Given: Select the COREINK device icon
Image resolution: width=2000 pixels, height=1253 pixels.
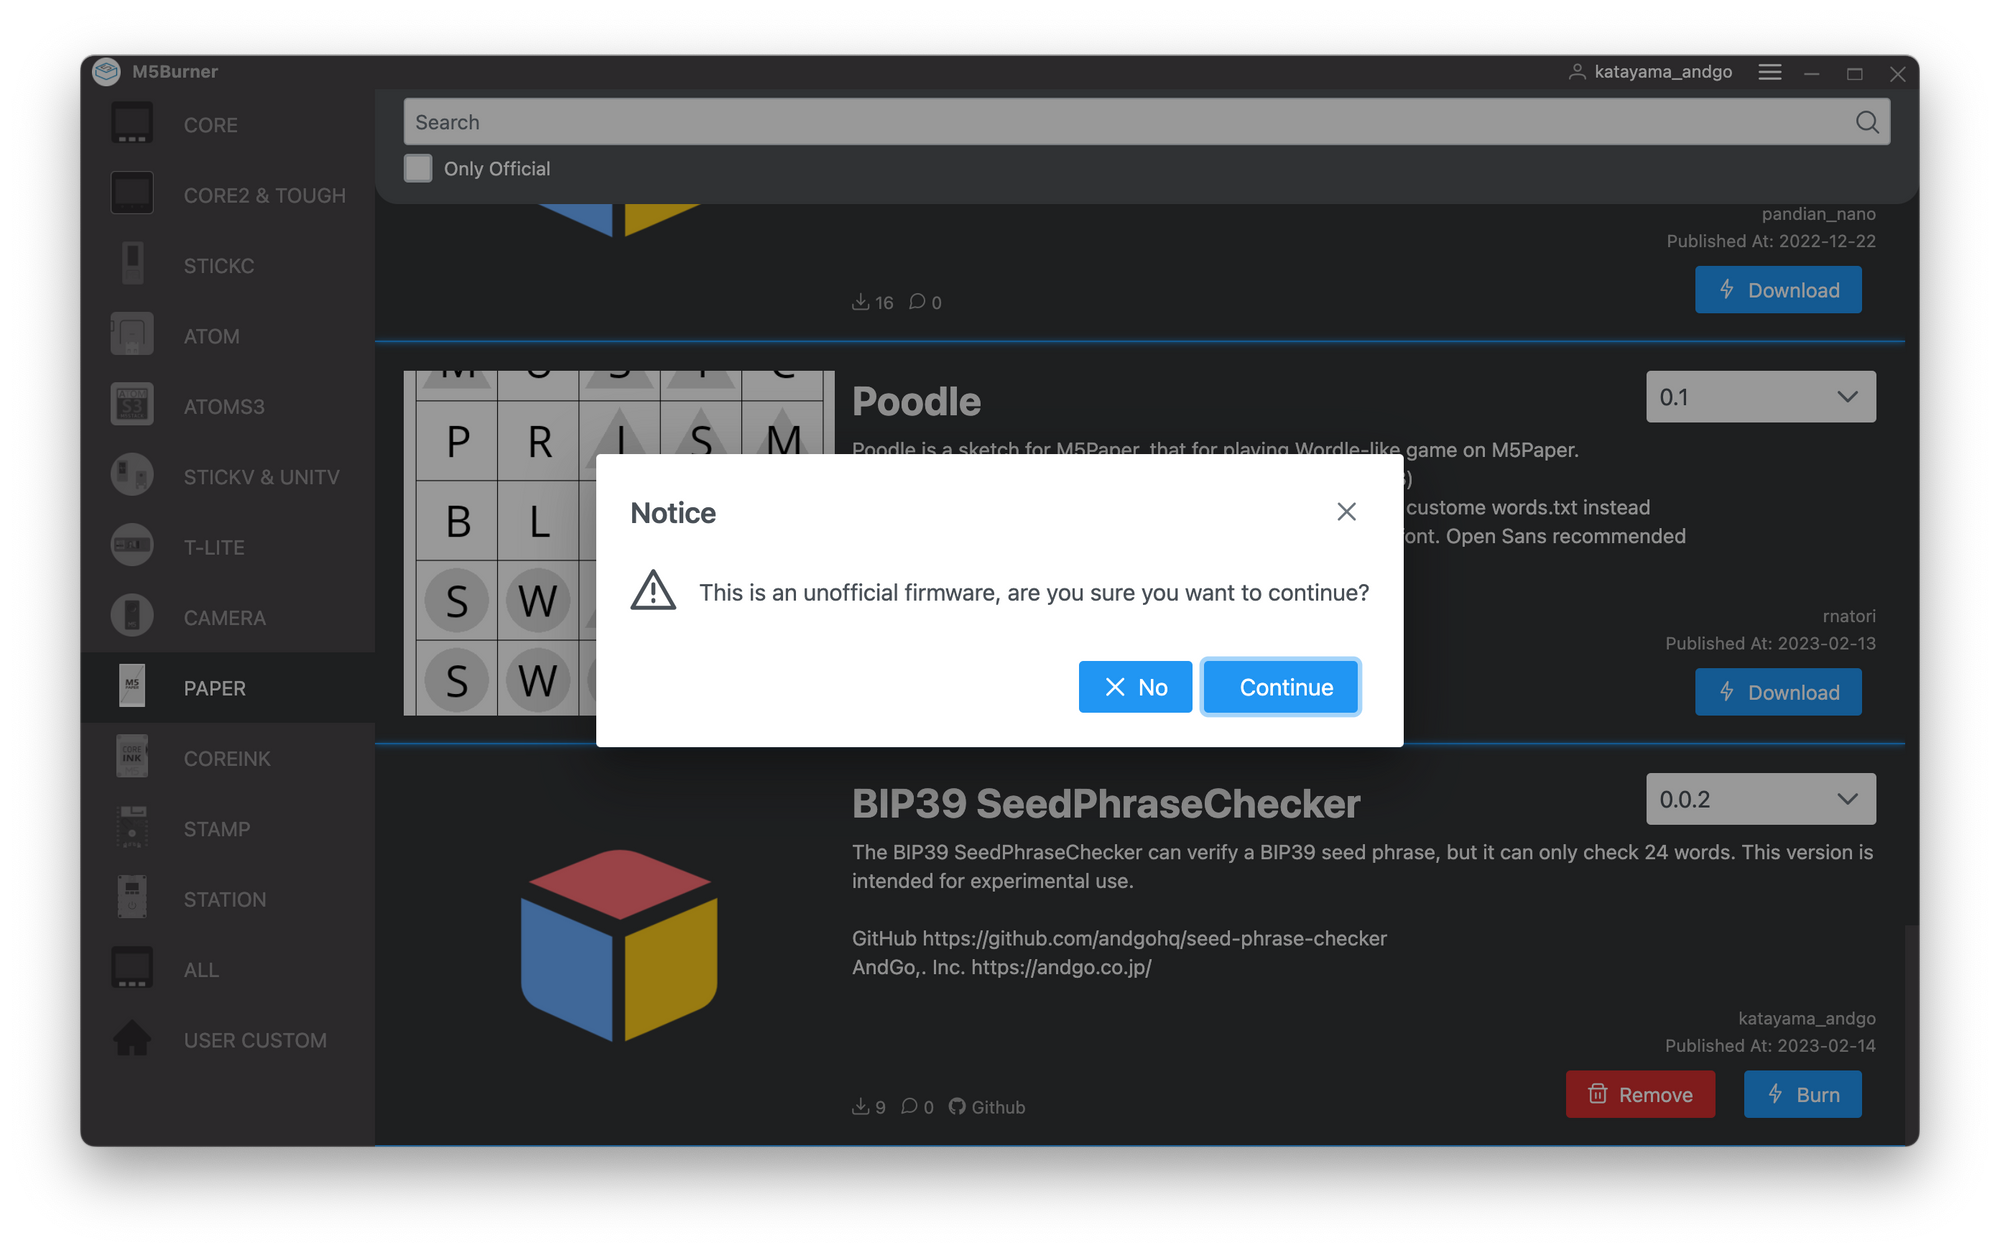Looking at the screenshot, I should tap(132, 758).
